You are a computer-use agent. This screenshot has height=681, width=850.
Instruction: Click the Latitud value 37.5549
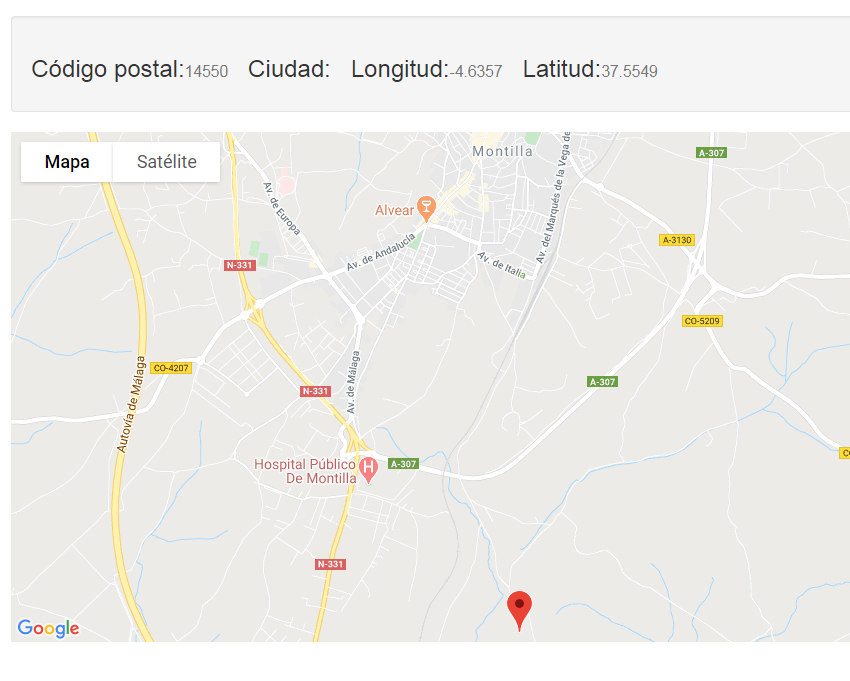(629, 71)
